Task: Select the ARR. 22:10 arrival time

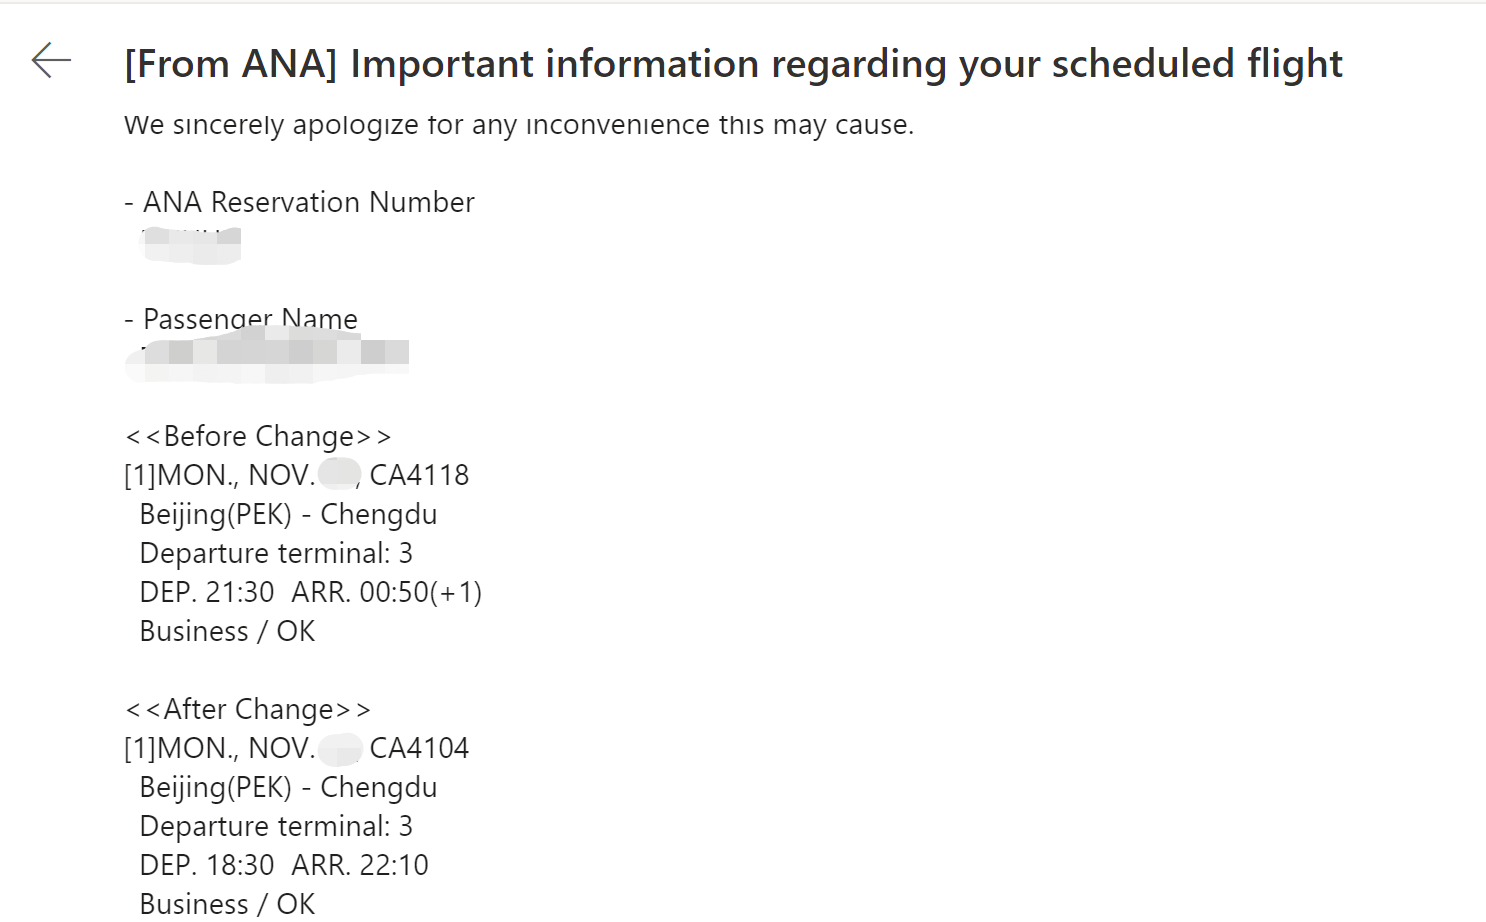Action: [x=360, y=865]
